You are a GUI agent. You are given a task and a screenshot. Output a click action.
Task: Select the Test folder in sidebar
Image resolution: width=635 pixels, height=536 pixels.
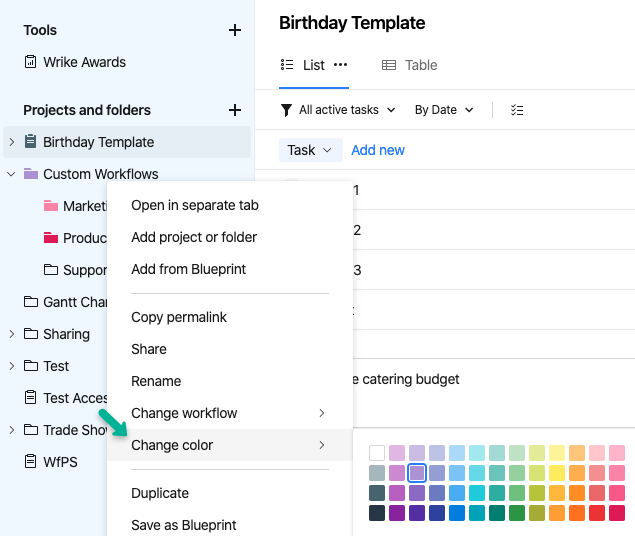[55, 366]
